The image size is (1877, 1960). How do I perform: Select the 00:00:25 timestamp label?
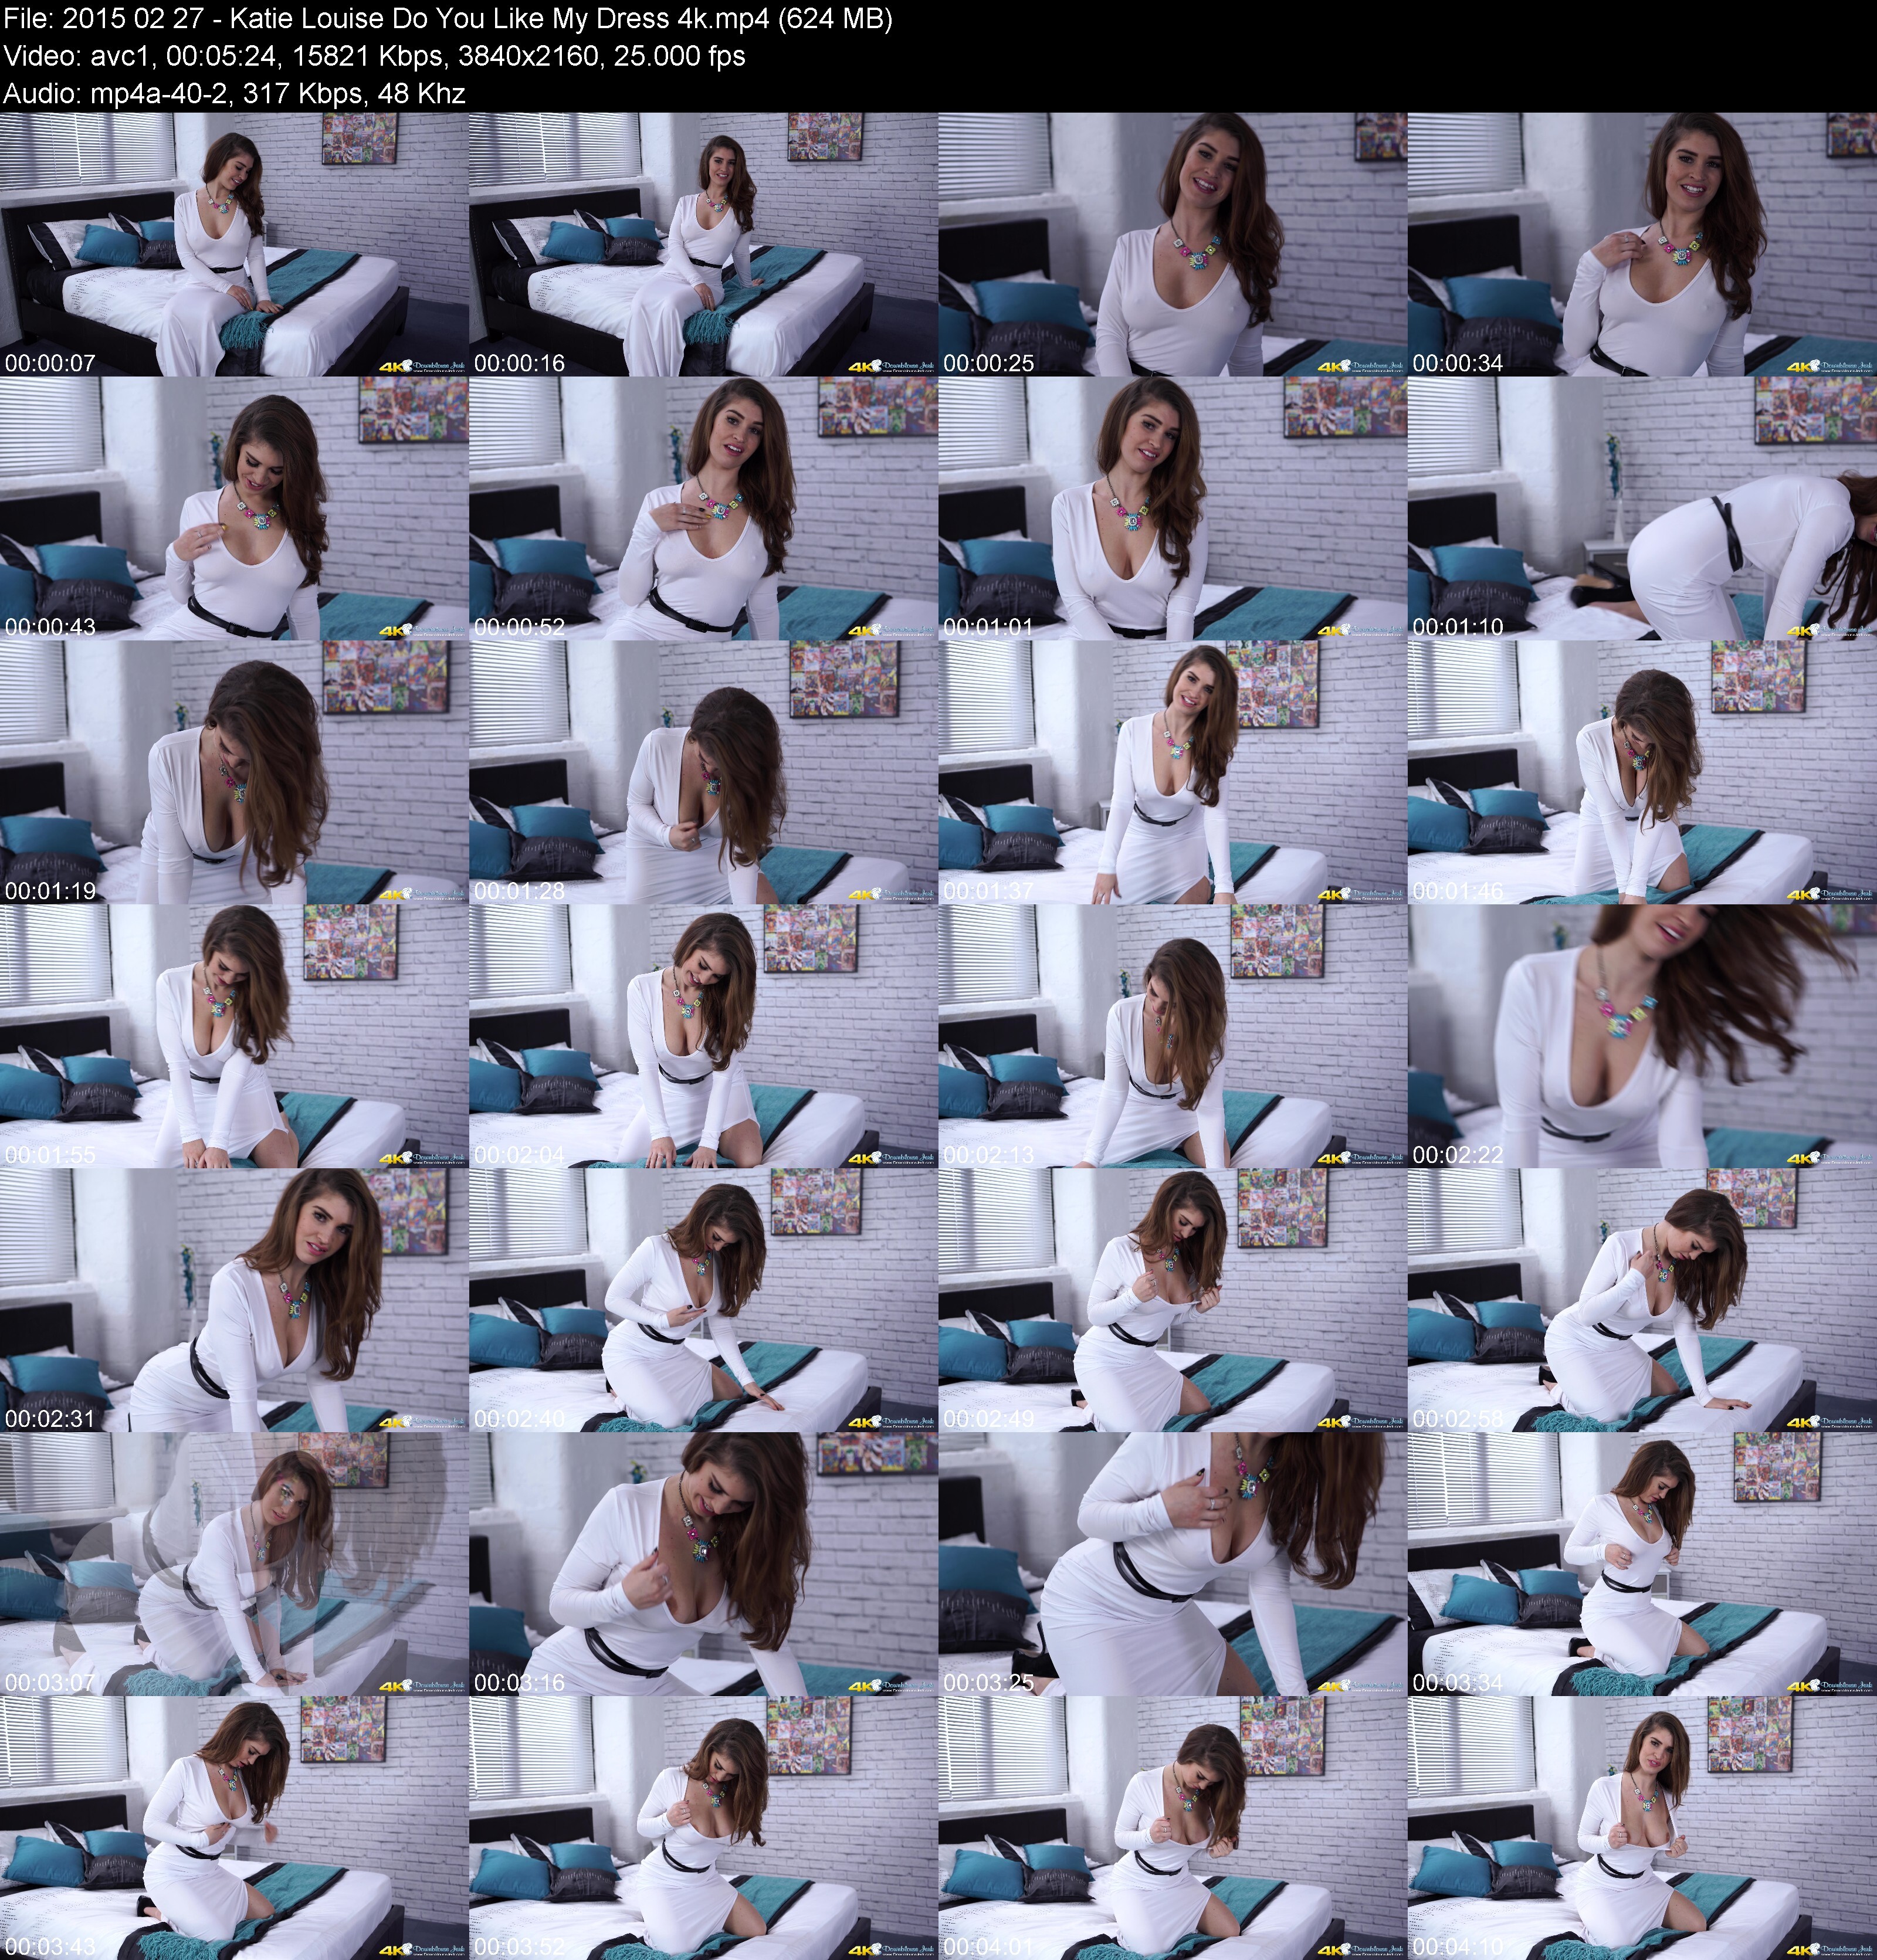click(989, 363)
